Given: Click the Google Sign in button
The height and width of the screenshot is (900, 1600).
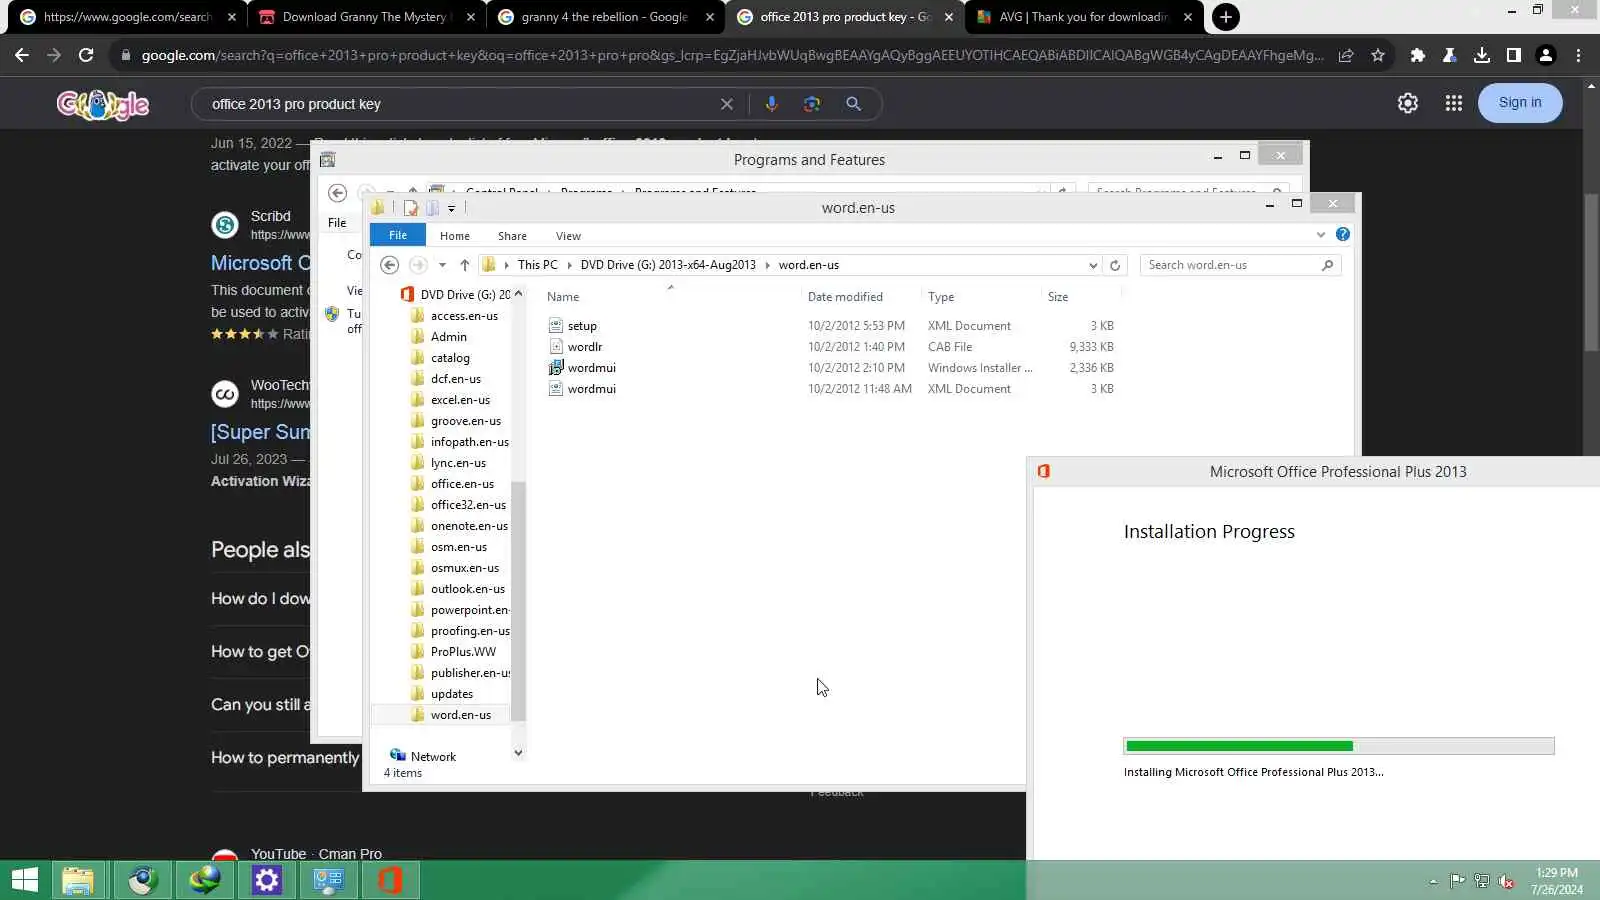Looking at the screenshot, I should click(x=1520, y=102).
